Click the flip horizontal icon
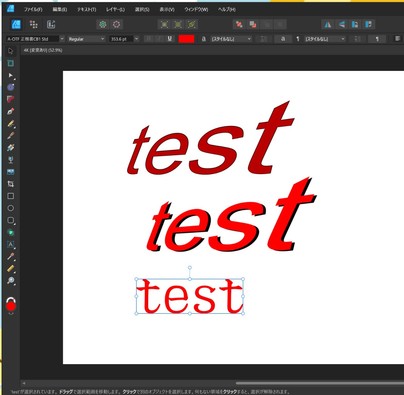404x395 pixels. point(328,24)
